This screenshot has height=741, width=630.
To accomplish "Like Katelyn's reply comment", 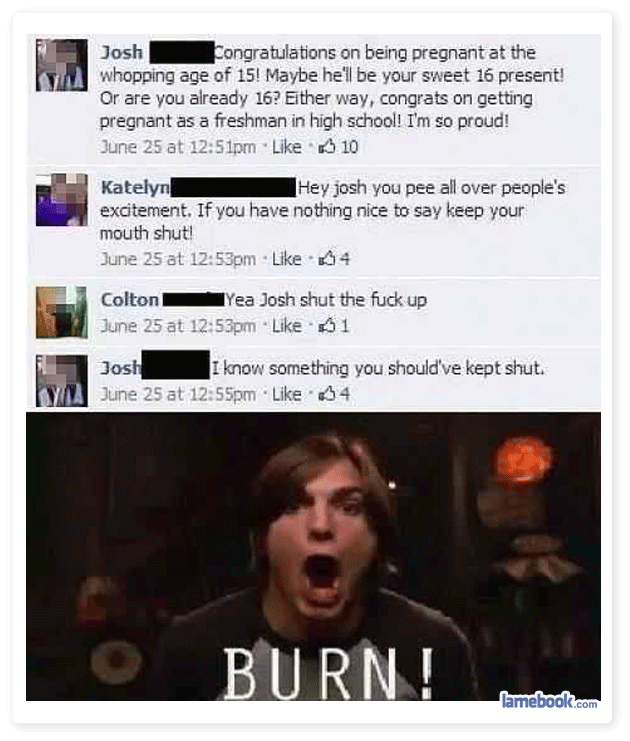I will 287,258.
